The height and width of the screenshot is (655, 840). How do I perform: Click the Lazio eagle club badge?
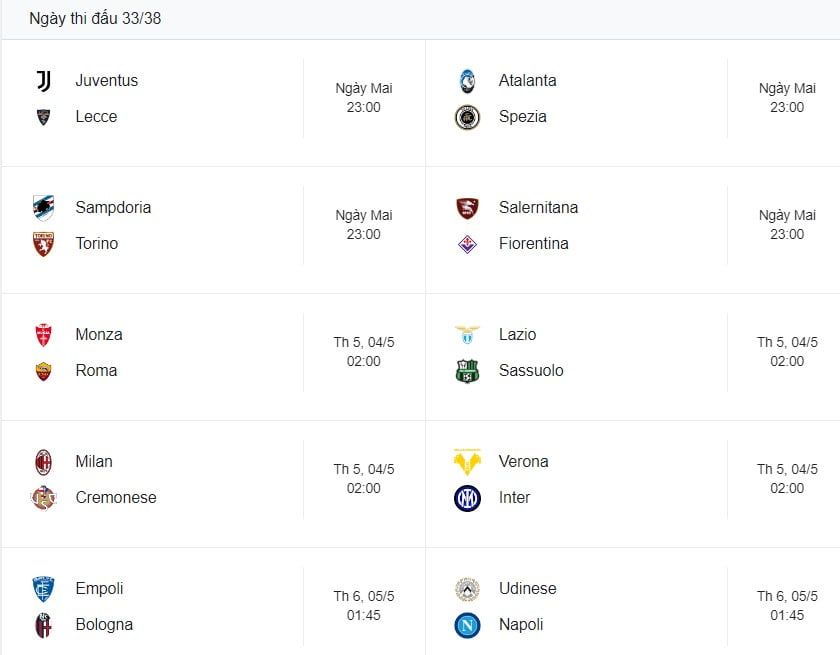click(467, 335)
